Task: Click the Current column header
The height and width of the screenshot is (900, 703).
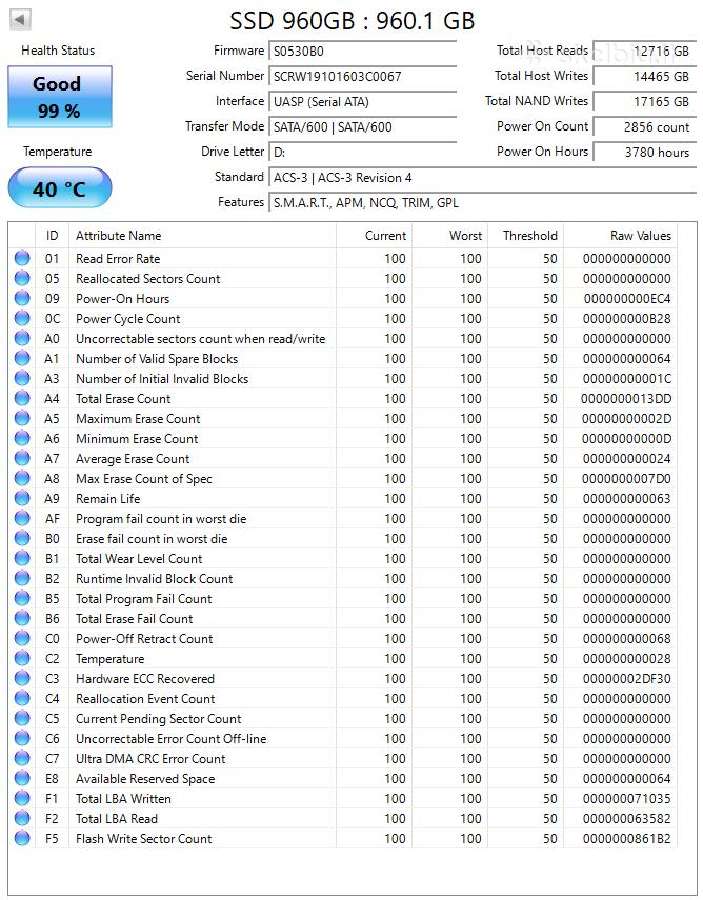Action: click(x=374, y=235)
